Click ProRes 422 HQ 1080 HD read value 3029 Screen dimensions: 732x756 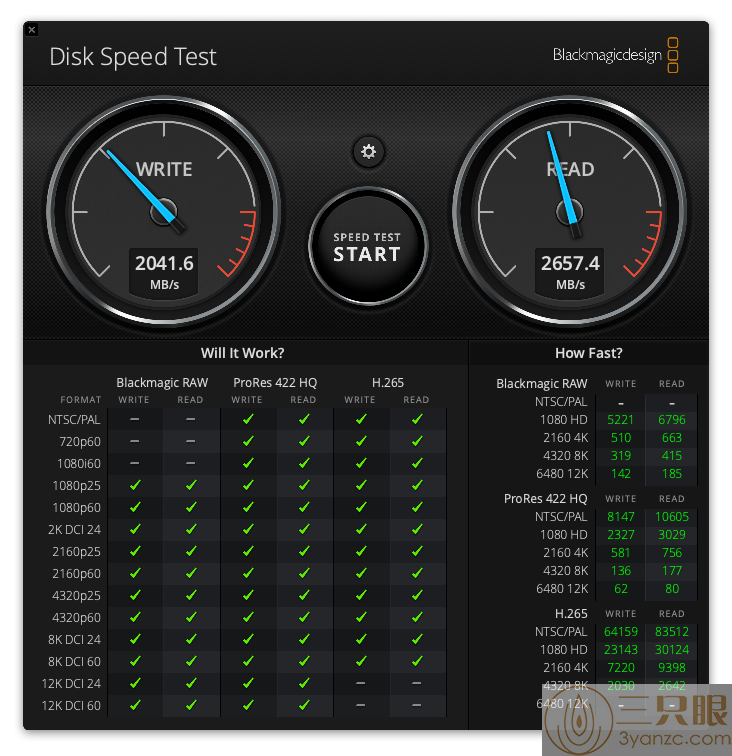[x=672, y=535]
